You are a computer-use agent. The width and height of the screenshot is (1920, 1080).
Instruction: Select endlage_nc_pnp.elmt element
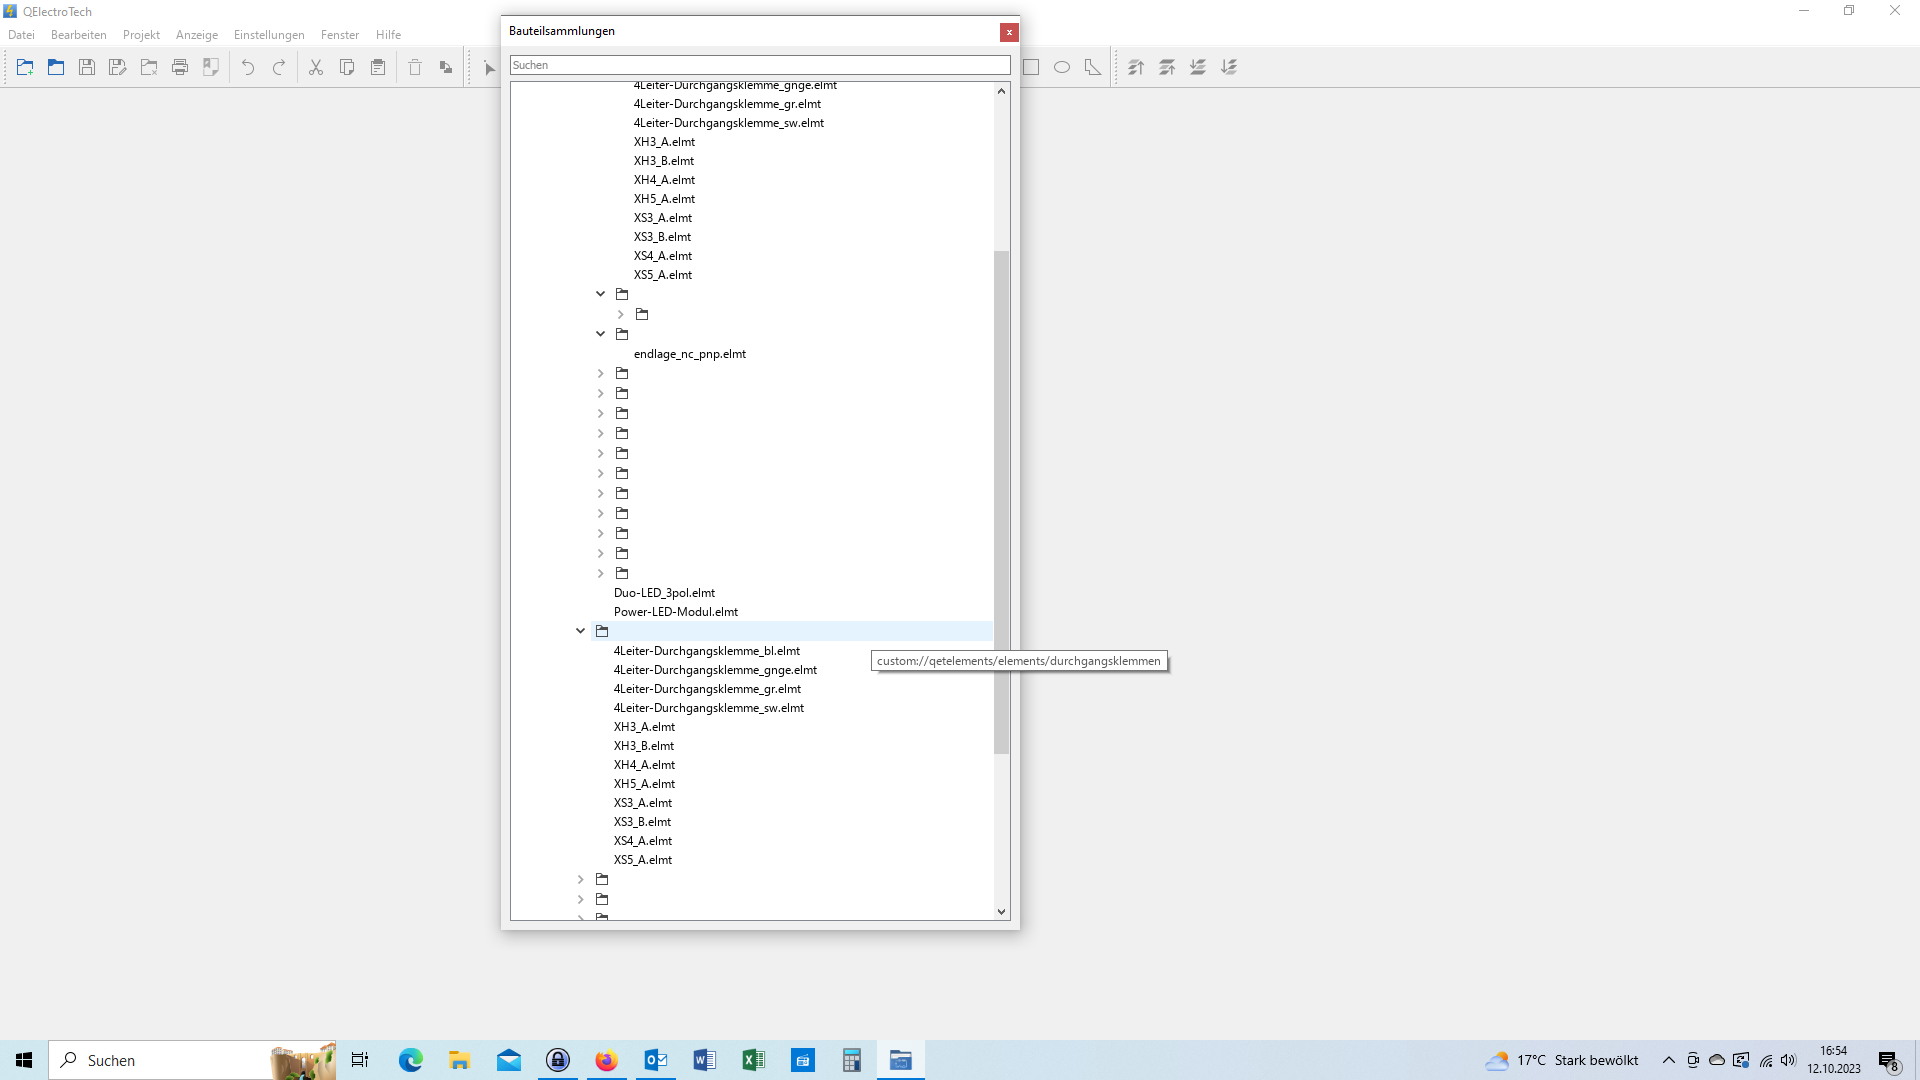pyautogui.click(x=690, y=354)
